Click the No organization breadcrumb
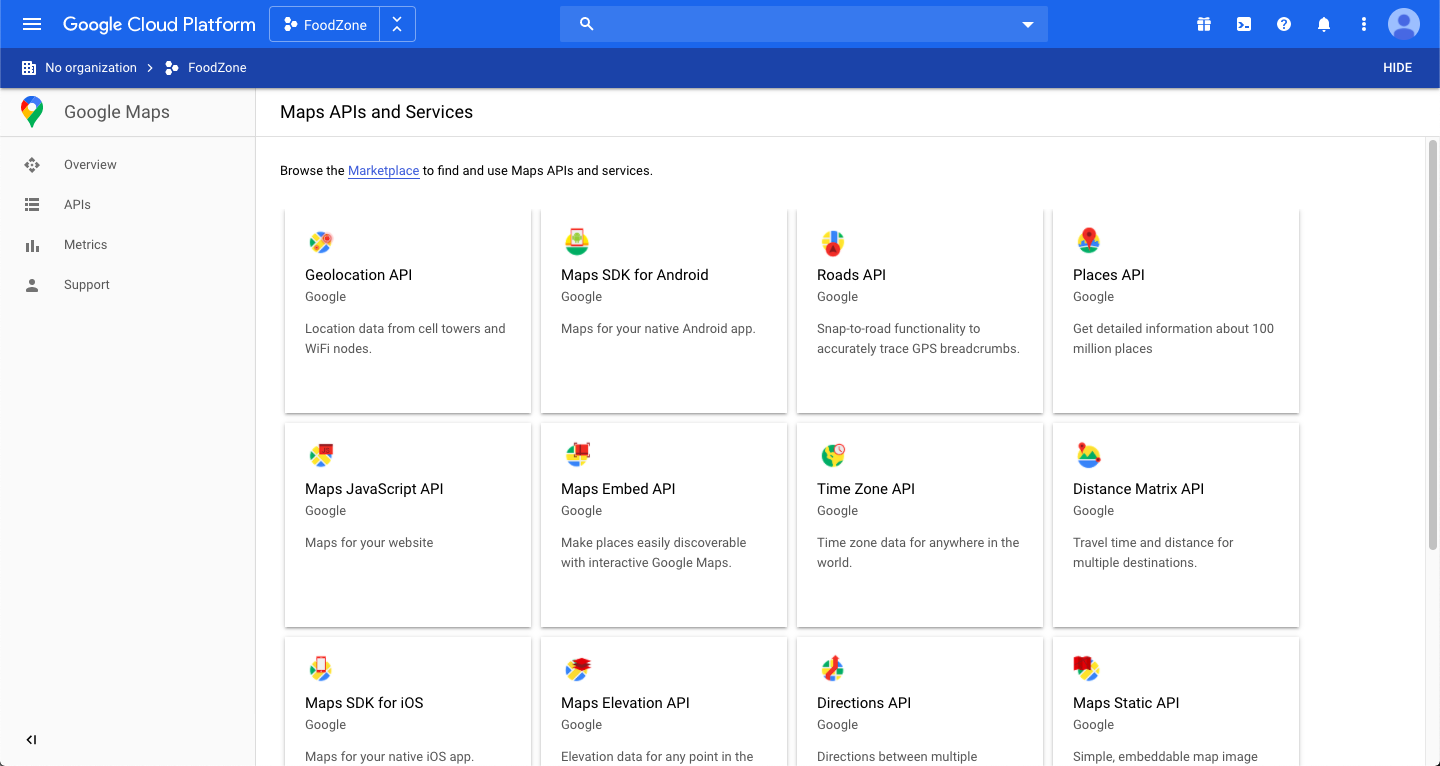1440x766 pixels. [91, 68]
